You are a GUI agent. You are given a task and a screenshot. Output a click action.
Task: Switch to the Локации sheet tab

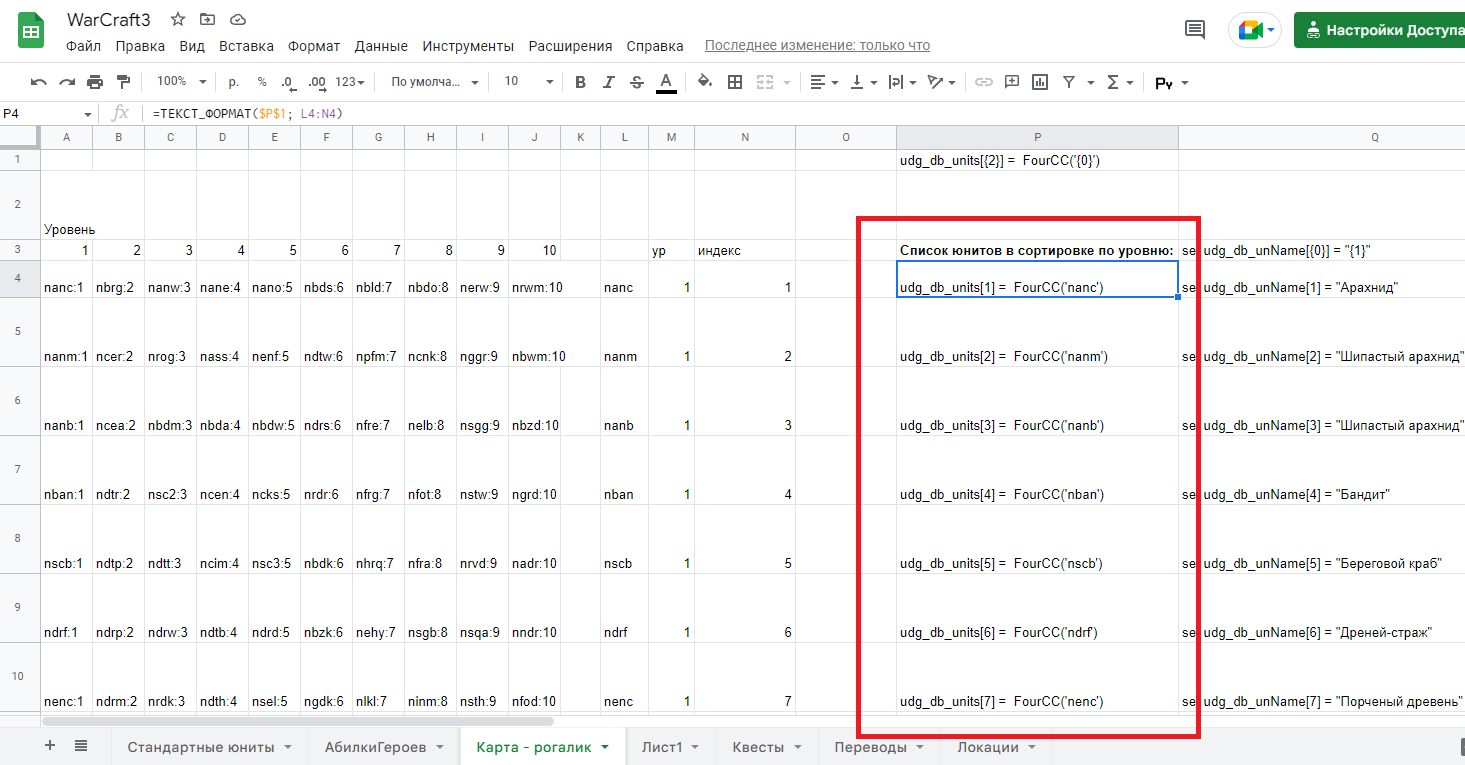(997, 747)
